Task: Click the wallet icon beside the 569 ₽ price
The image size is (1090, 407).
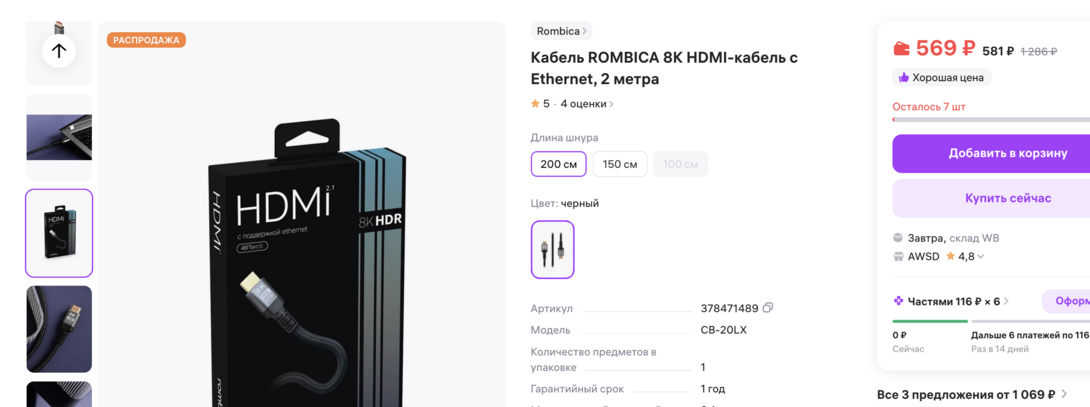Action: (x=901, y=48)
